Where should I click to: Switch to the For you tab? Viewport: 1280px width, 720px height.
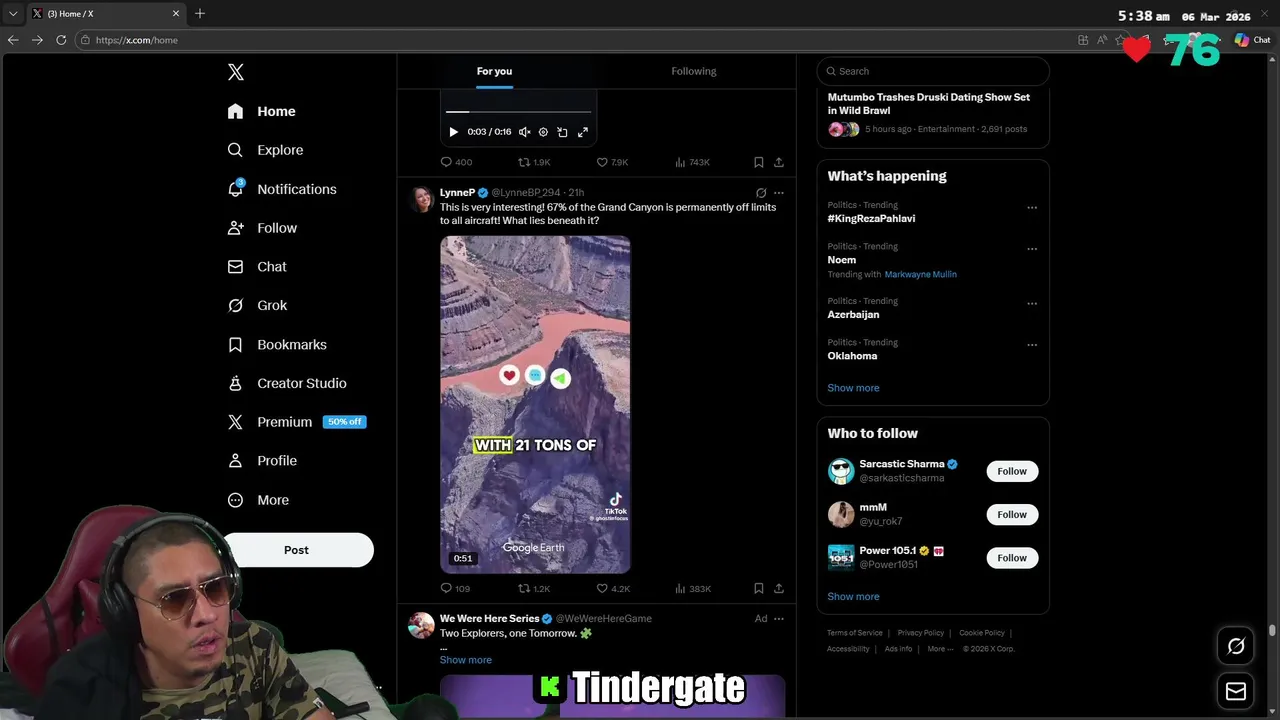point(494,71)
